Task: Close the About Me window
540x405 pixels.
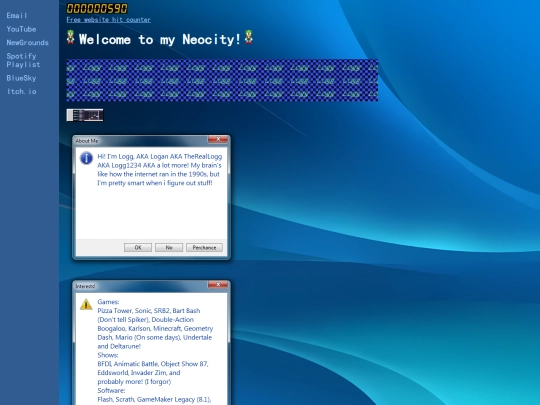Action: click(218, 139)
